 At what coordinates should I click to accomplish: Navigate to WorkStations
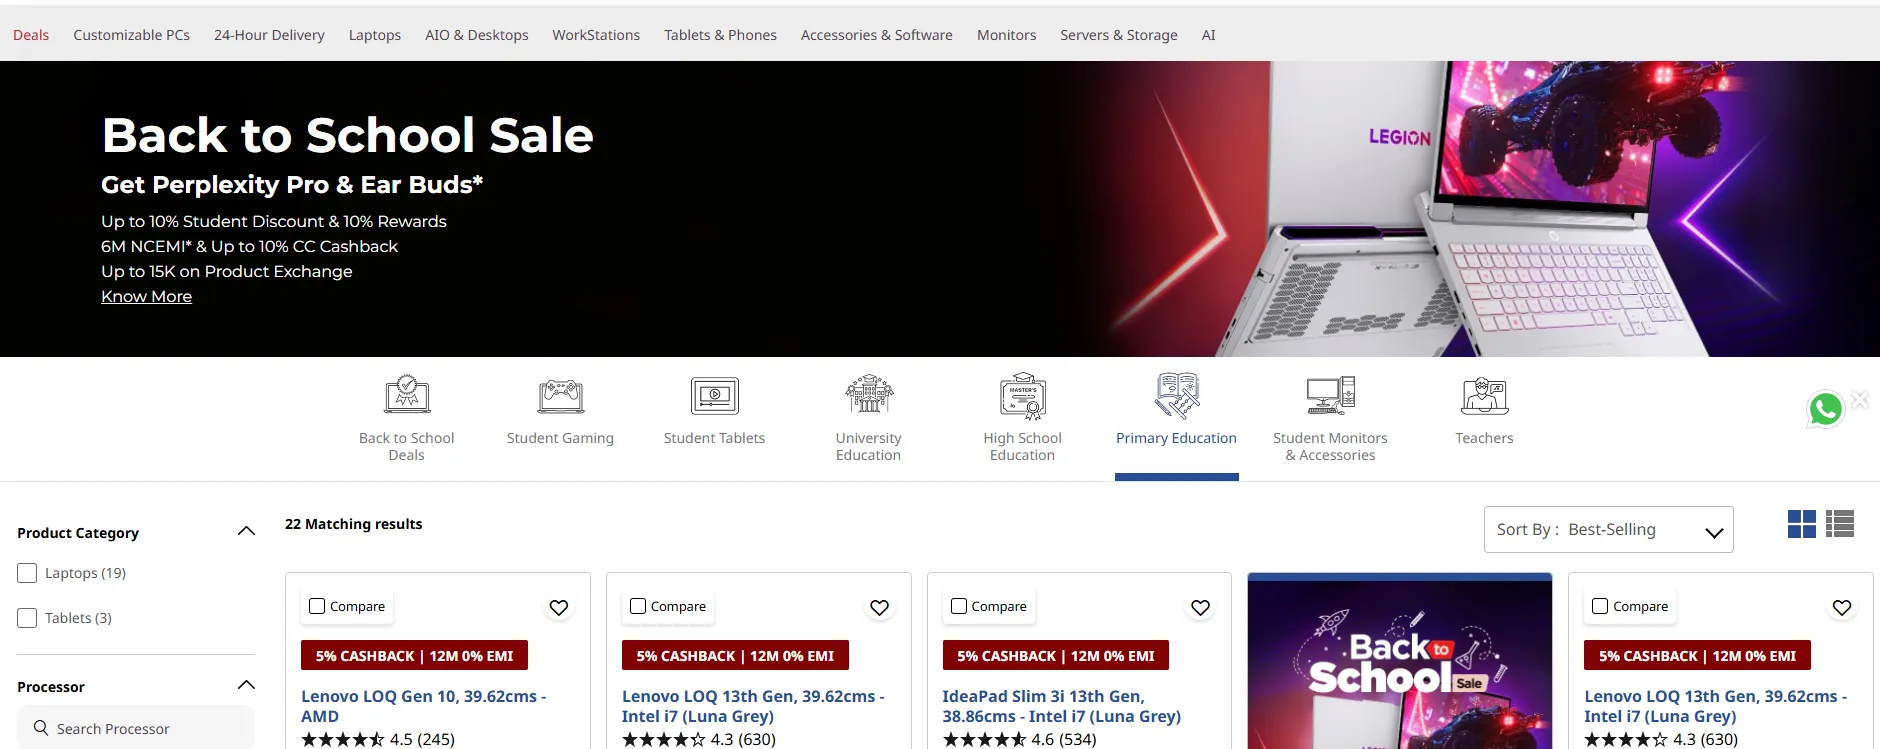click(596, 35)
